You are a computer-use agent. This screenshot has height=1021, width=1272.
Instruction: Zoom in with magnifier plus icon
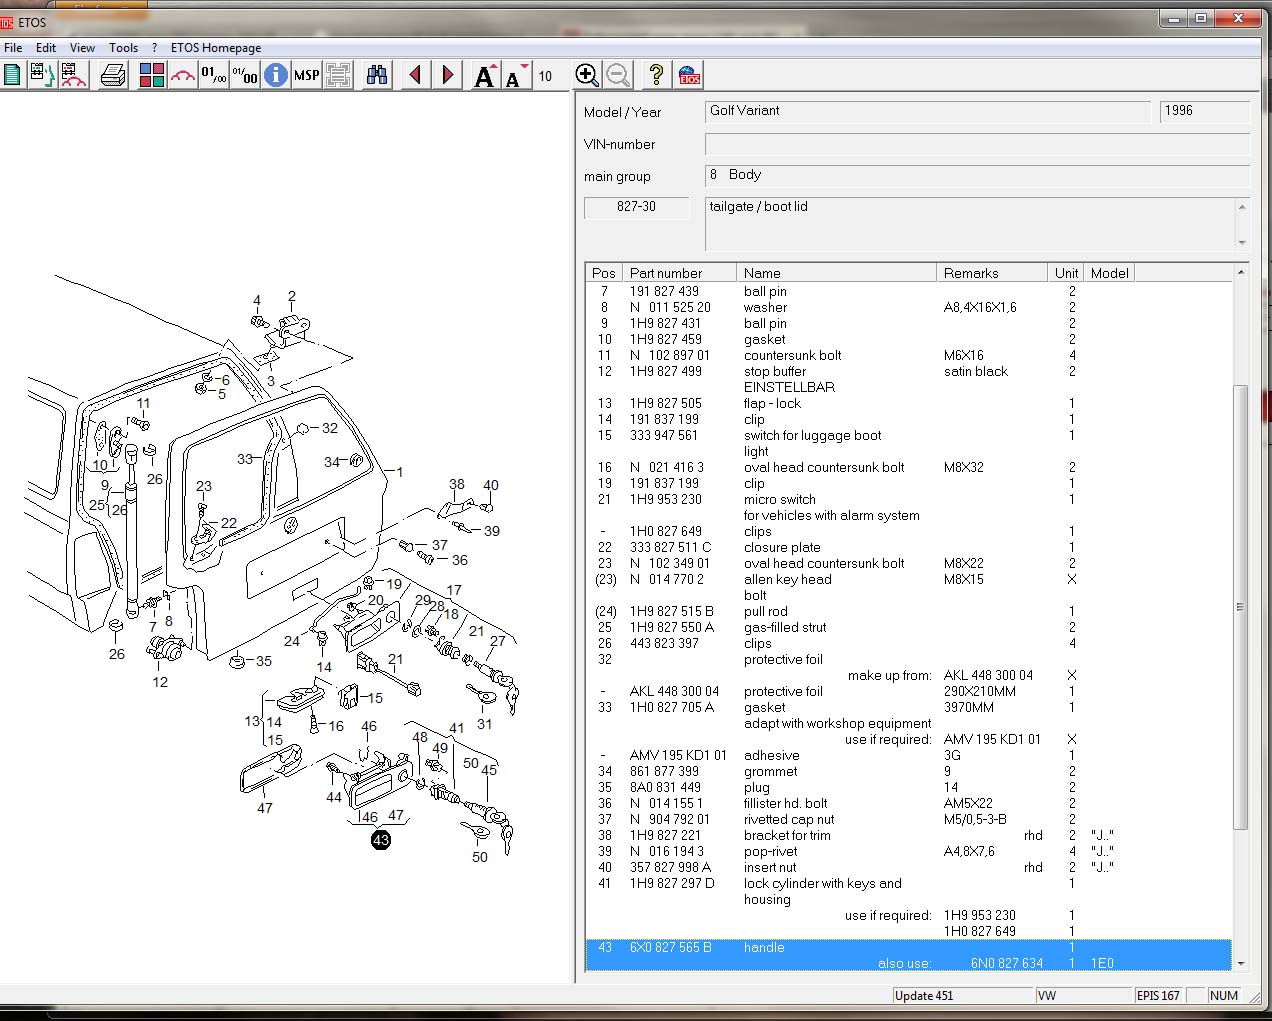587,75
